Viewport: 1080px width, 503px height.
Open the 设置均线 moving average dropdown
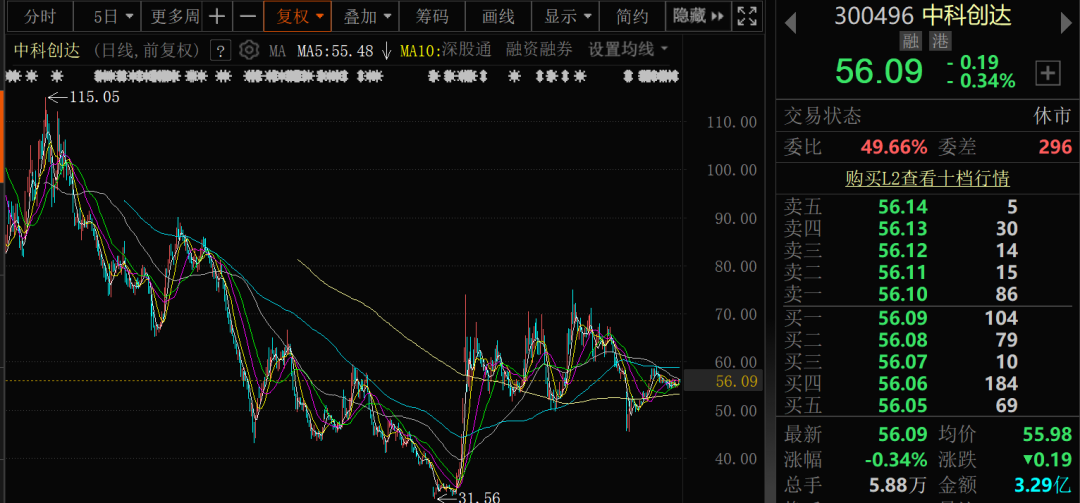pos(628,50)
